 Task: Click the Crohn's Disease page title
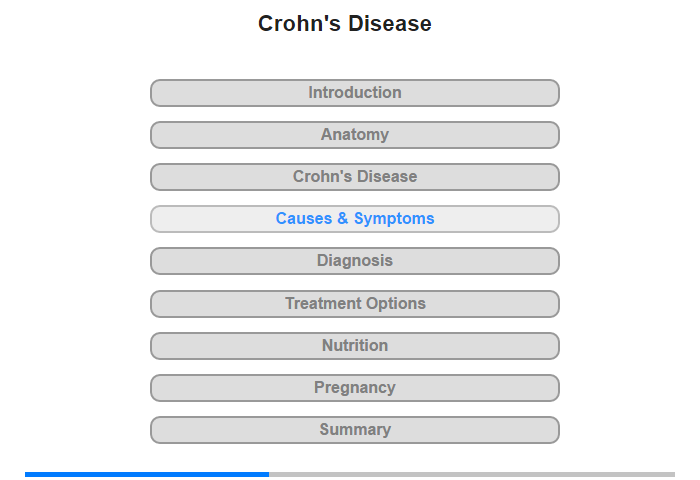[x=345, y=24]
